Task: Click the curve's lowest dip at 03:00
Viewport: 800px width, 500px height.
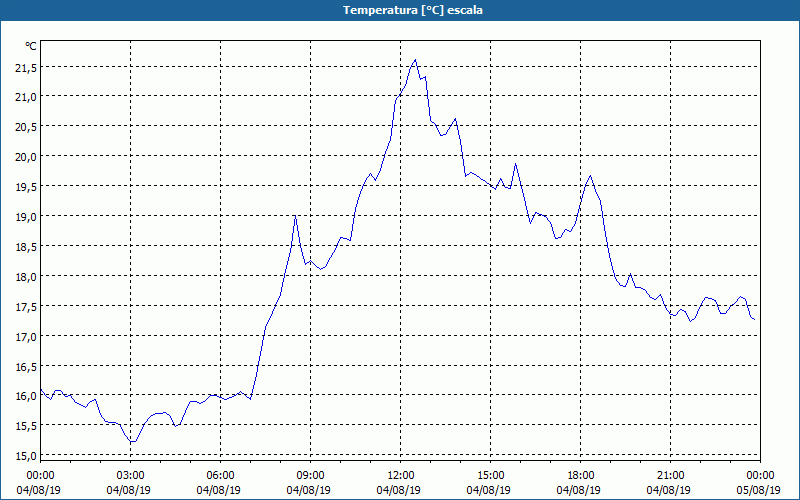Action: point(133,441)
